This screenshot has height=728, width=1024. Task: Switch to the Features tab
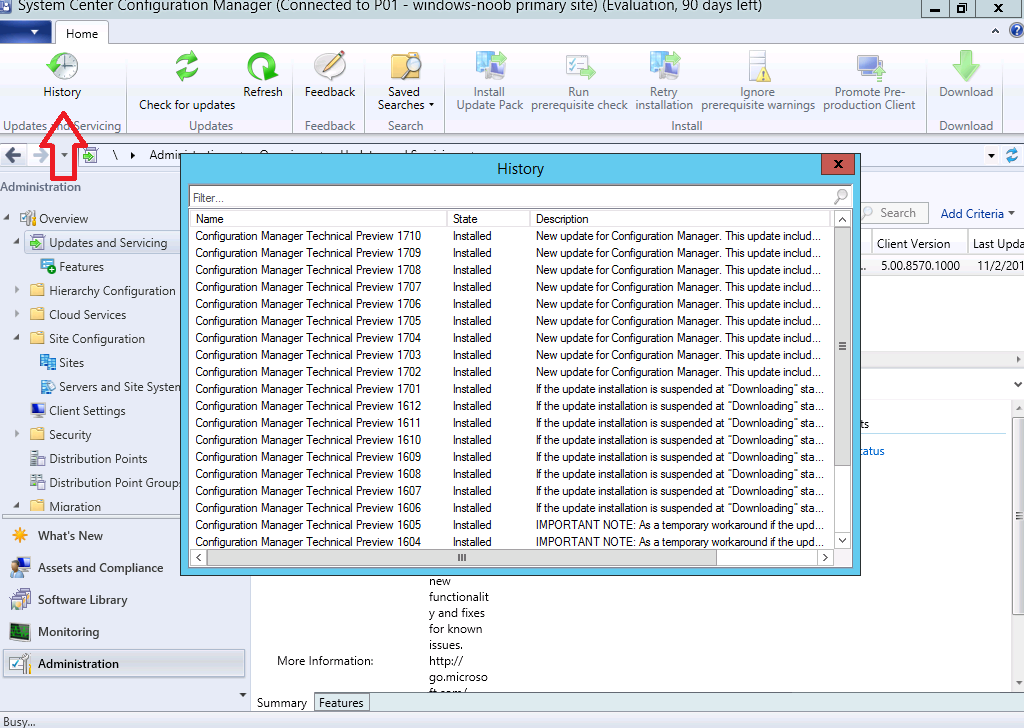(x=341, y=703)
